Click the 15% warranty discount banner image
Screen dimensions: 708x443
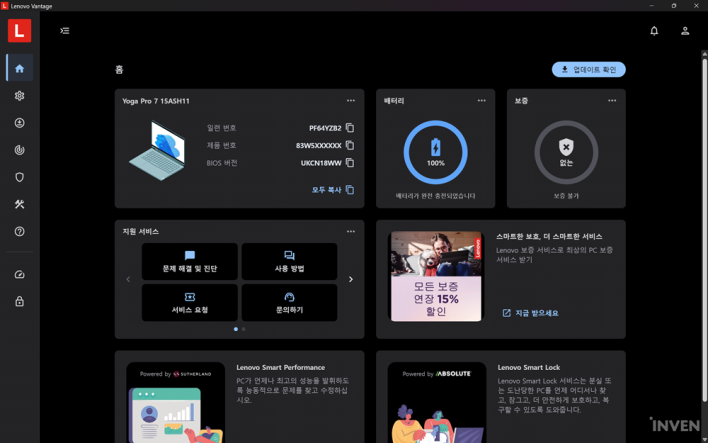coord(436,276)
